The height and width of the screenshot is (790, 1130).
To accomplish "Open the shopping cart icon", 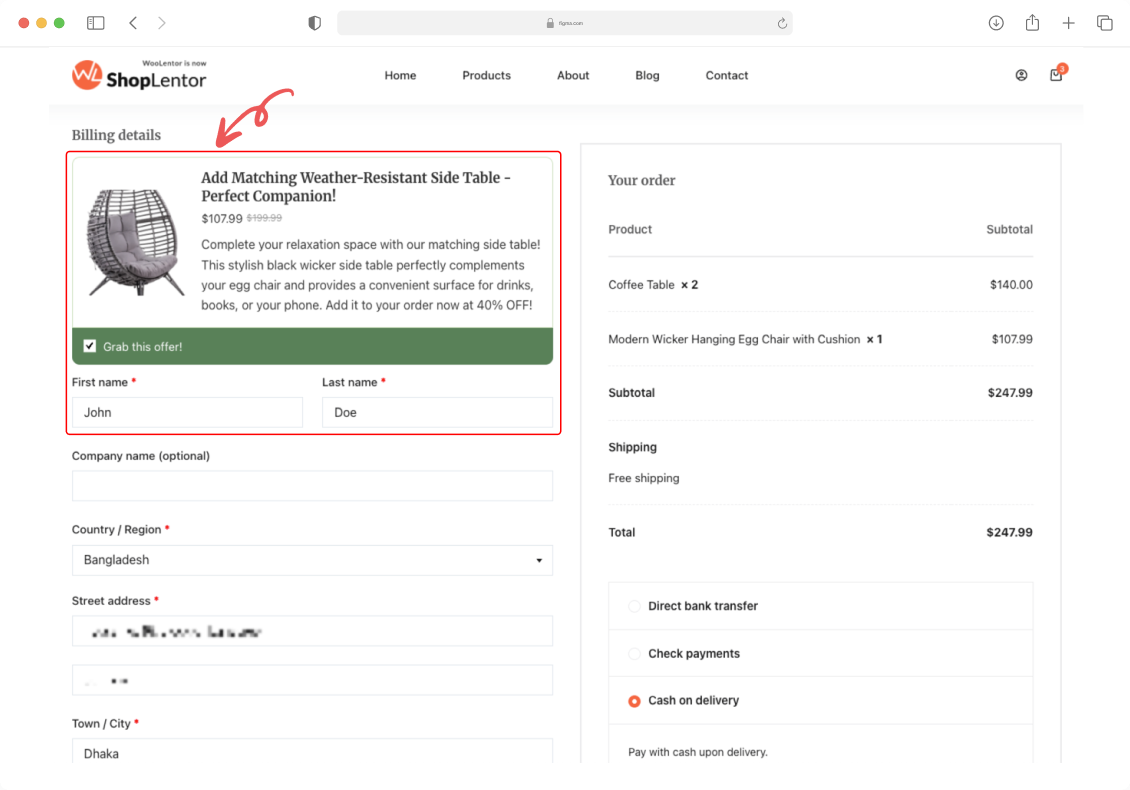I will click(x=1056, y=74).
